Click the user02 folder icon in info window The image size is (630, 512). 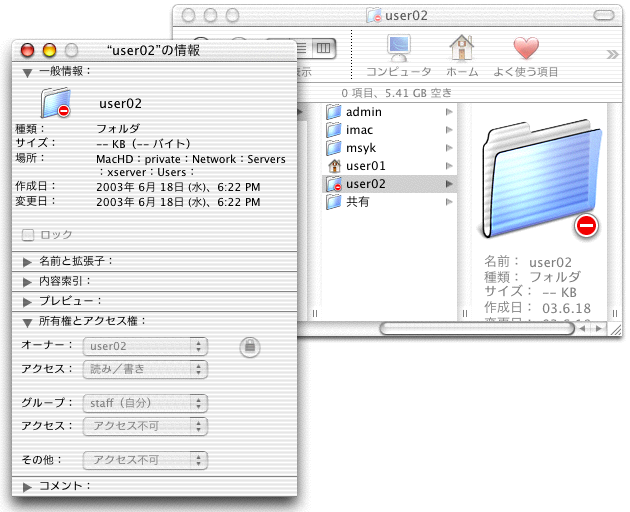tap(56, 103)
